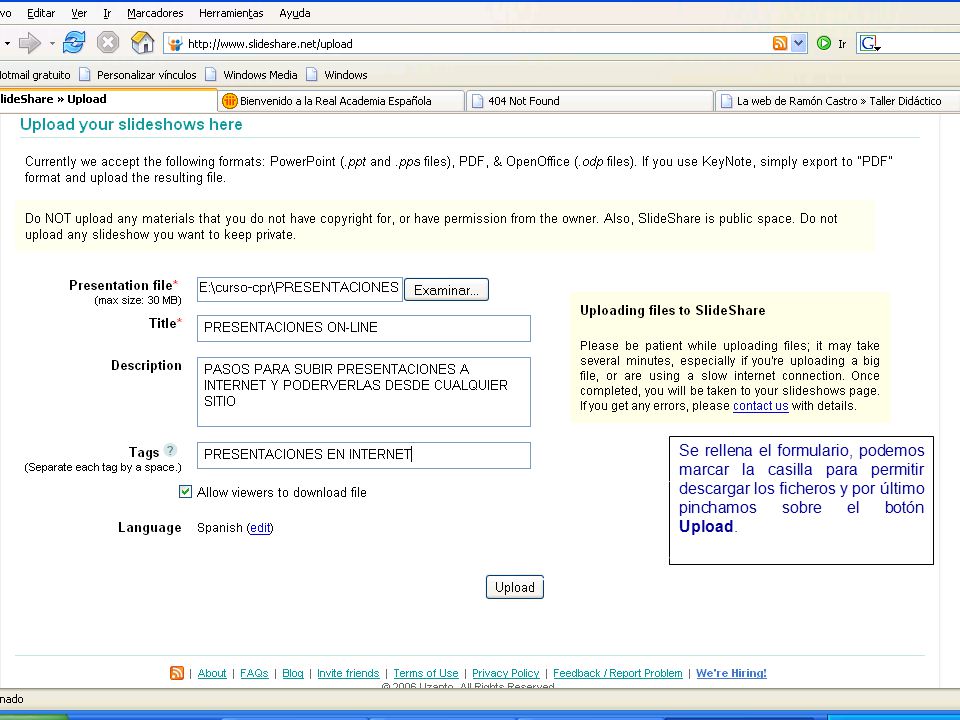Image resolution: width=960 pixels, height=720 pixels.
Task: Click the Forward navigation arrow
Action: (x=29, y=43)
